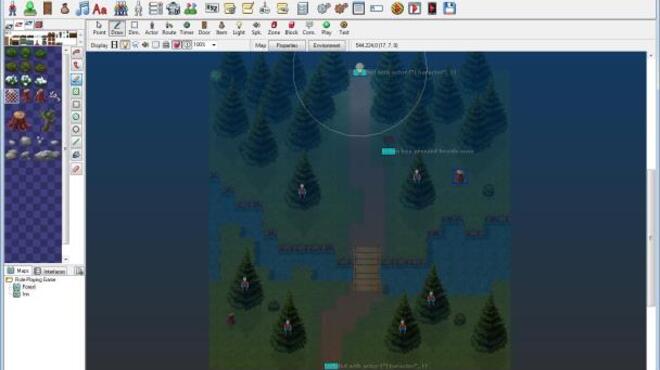Click the database cylinder icon

(302, 8)
